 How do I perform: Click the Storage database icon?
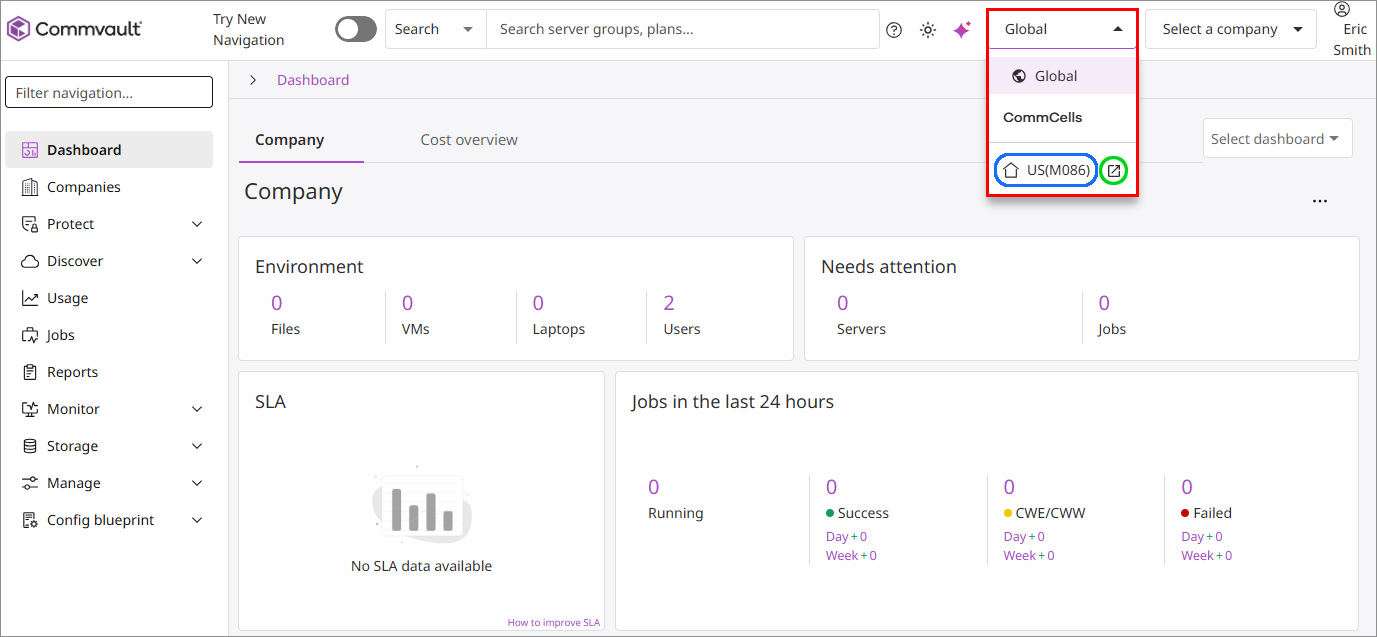pos(30,446)
